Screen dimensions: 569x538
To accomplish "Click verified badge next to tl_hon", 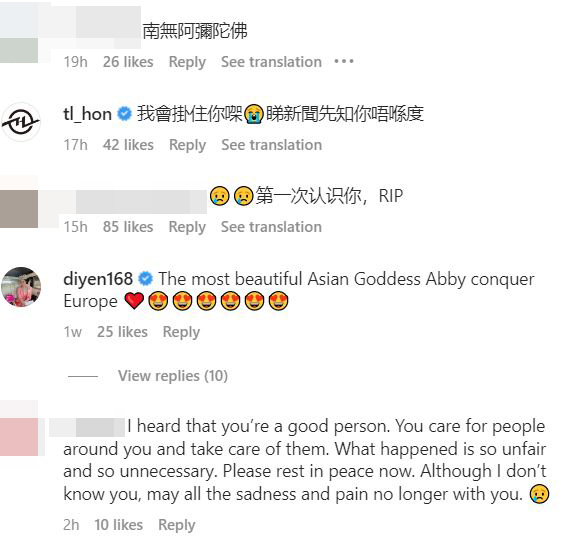I will pos(124,114).
